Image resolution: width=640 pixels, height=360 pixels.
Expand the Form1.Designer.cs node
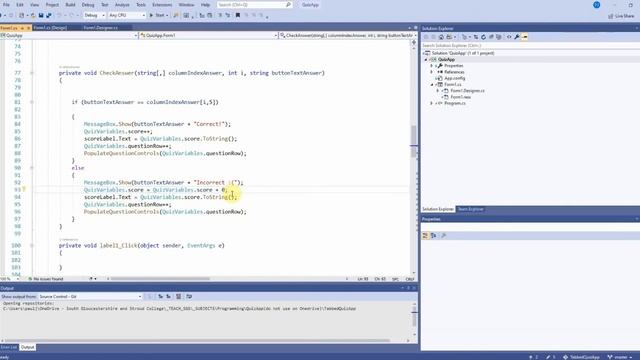438,91
